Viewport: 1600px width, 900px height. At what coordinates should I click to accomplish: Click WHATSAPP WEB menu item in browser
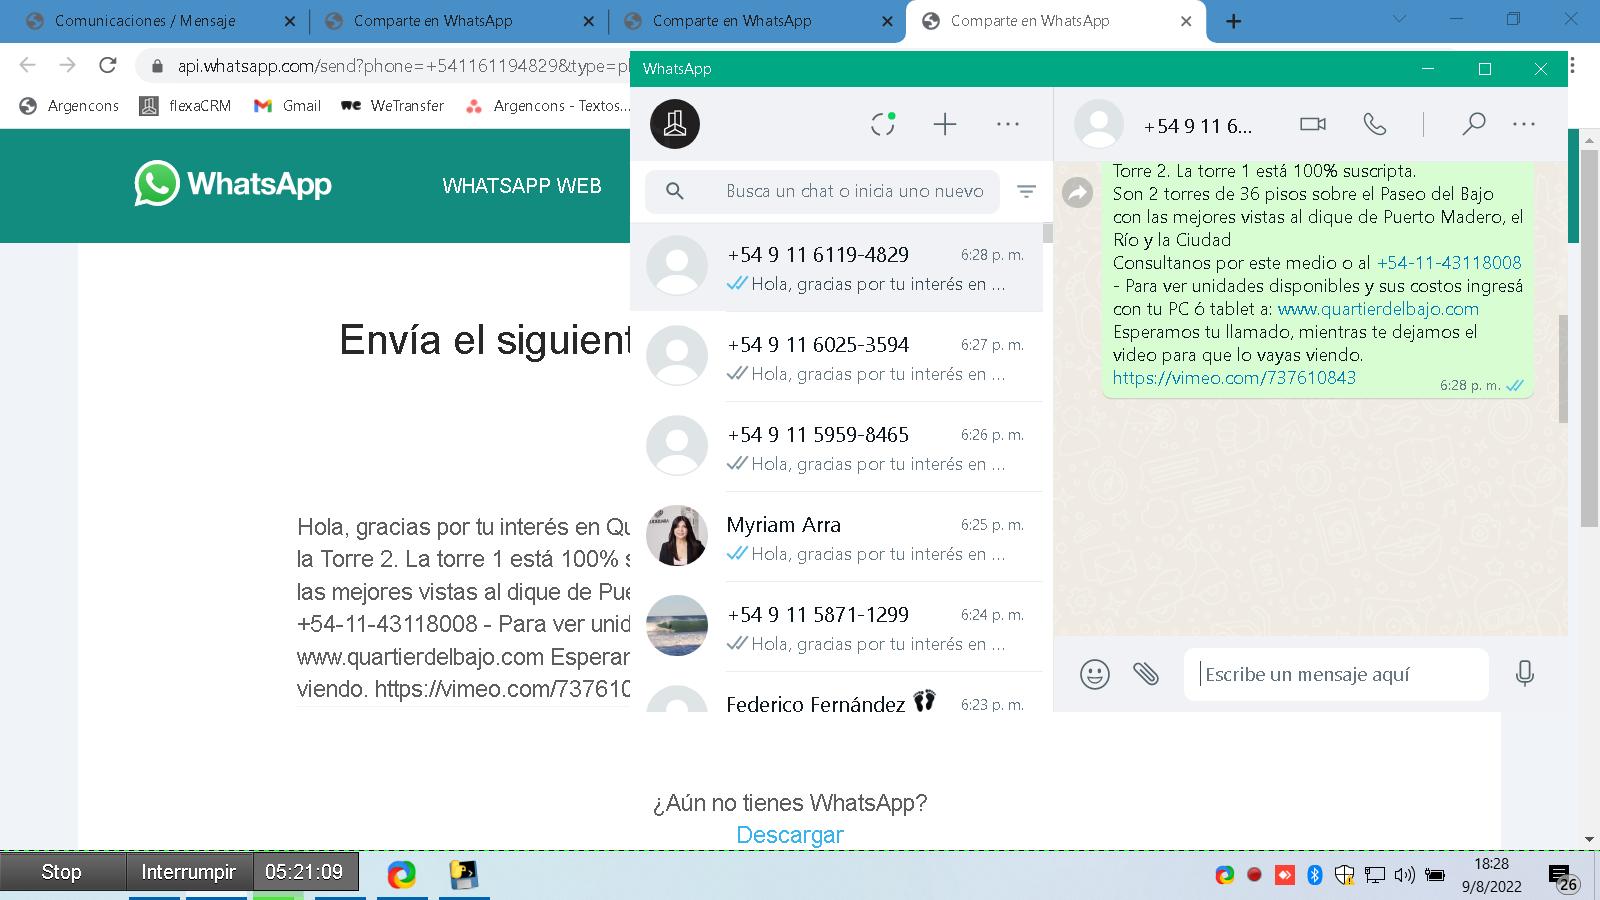(522, 185)
